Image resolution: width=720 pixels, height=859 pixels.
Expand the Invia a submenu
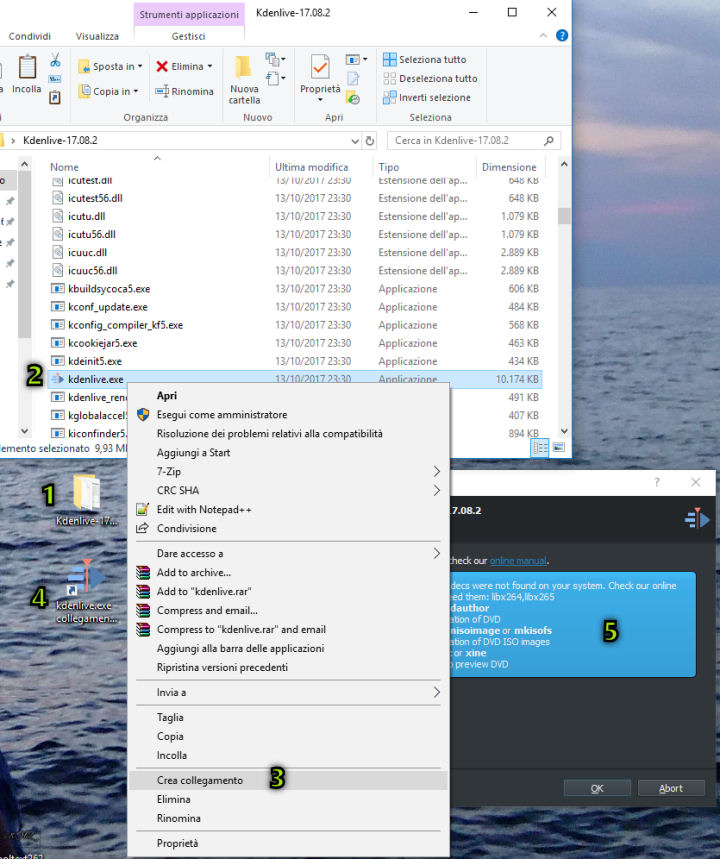point(437,692)
